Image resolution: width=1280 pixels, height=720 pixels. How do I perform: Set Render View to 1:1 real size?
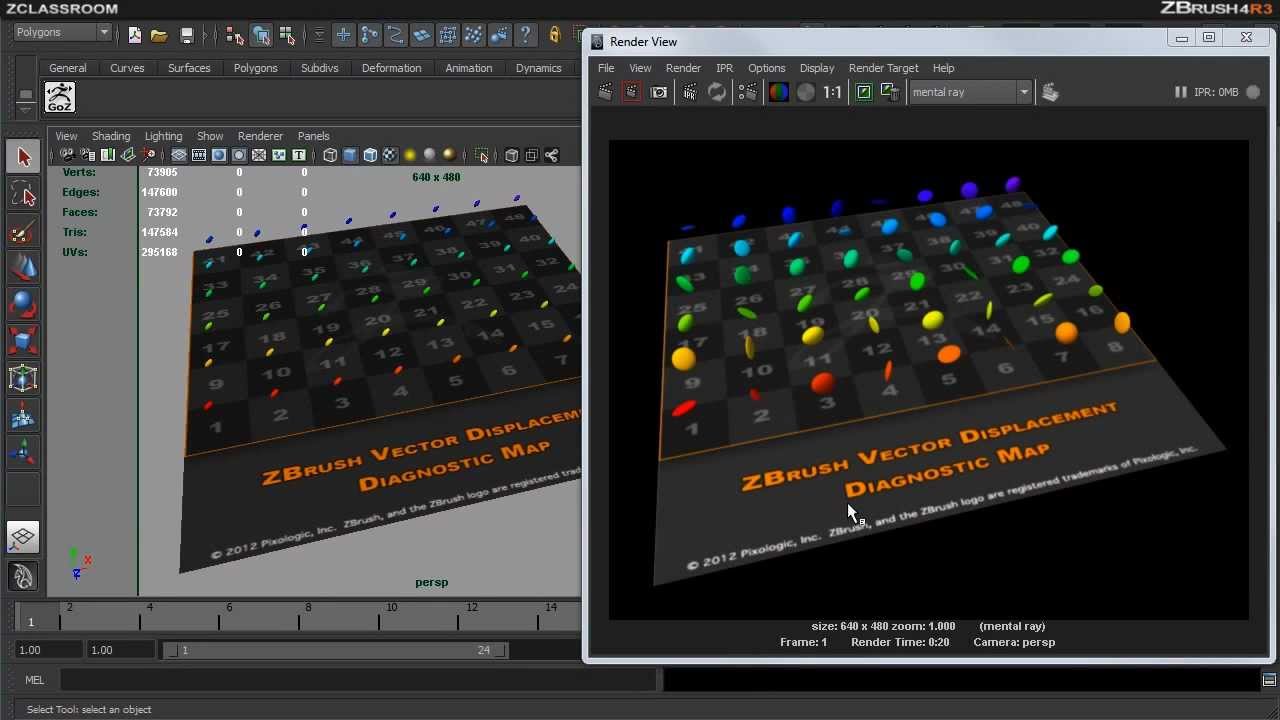(832, 92)
